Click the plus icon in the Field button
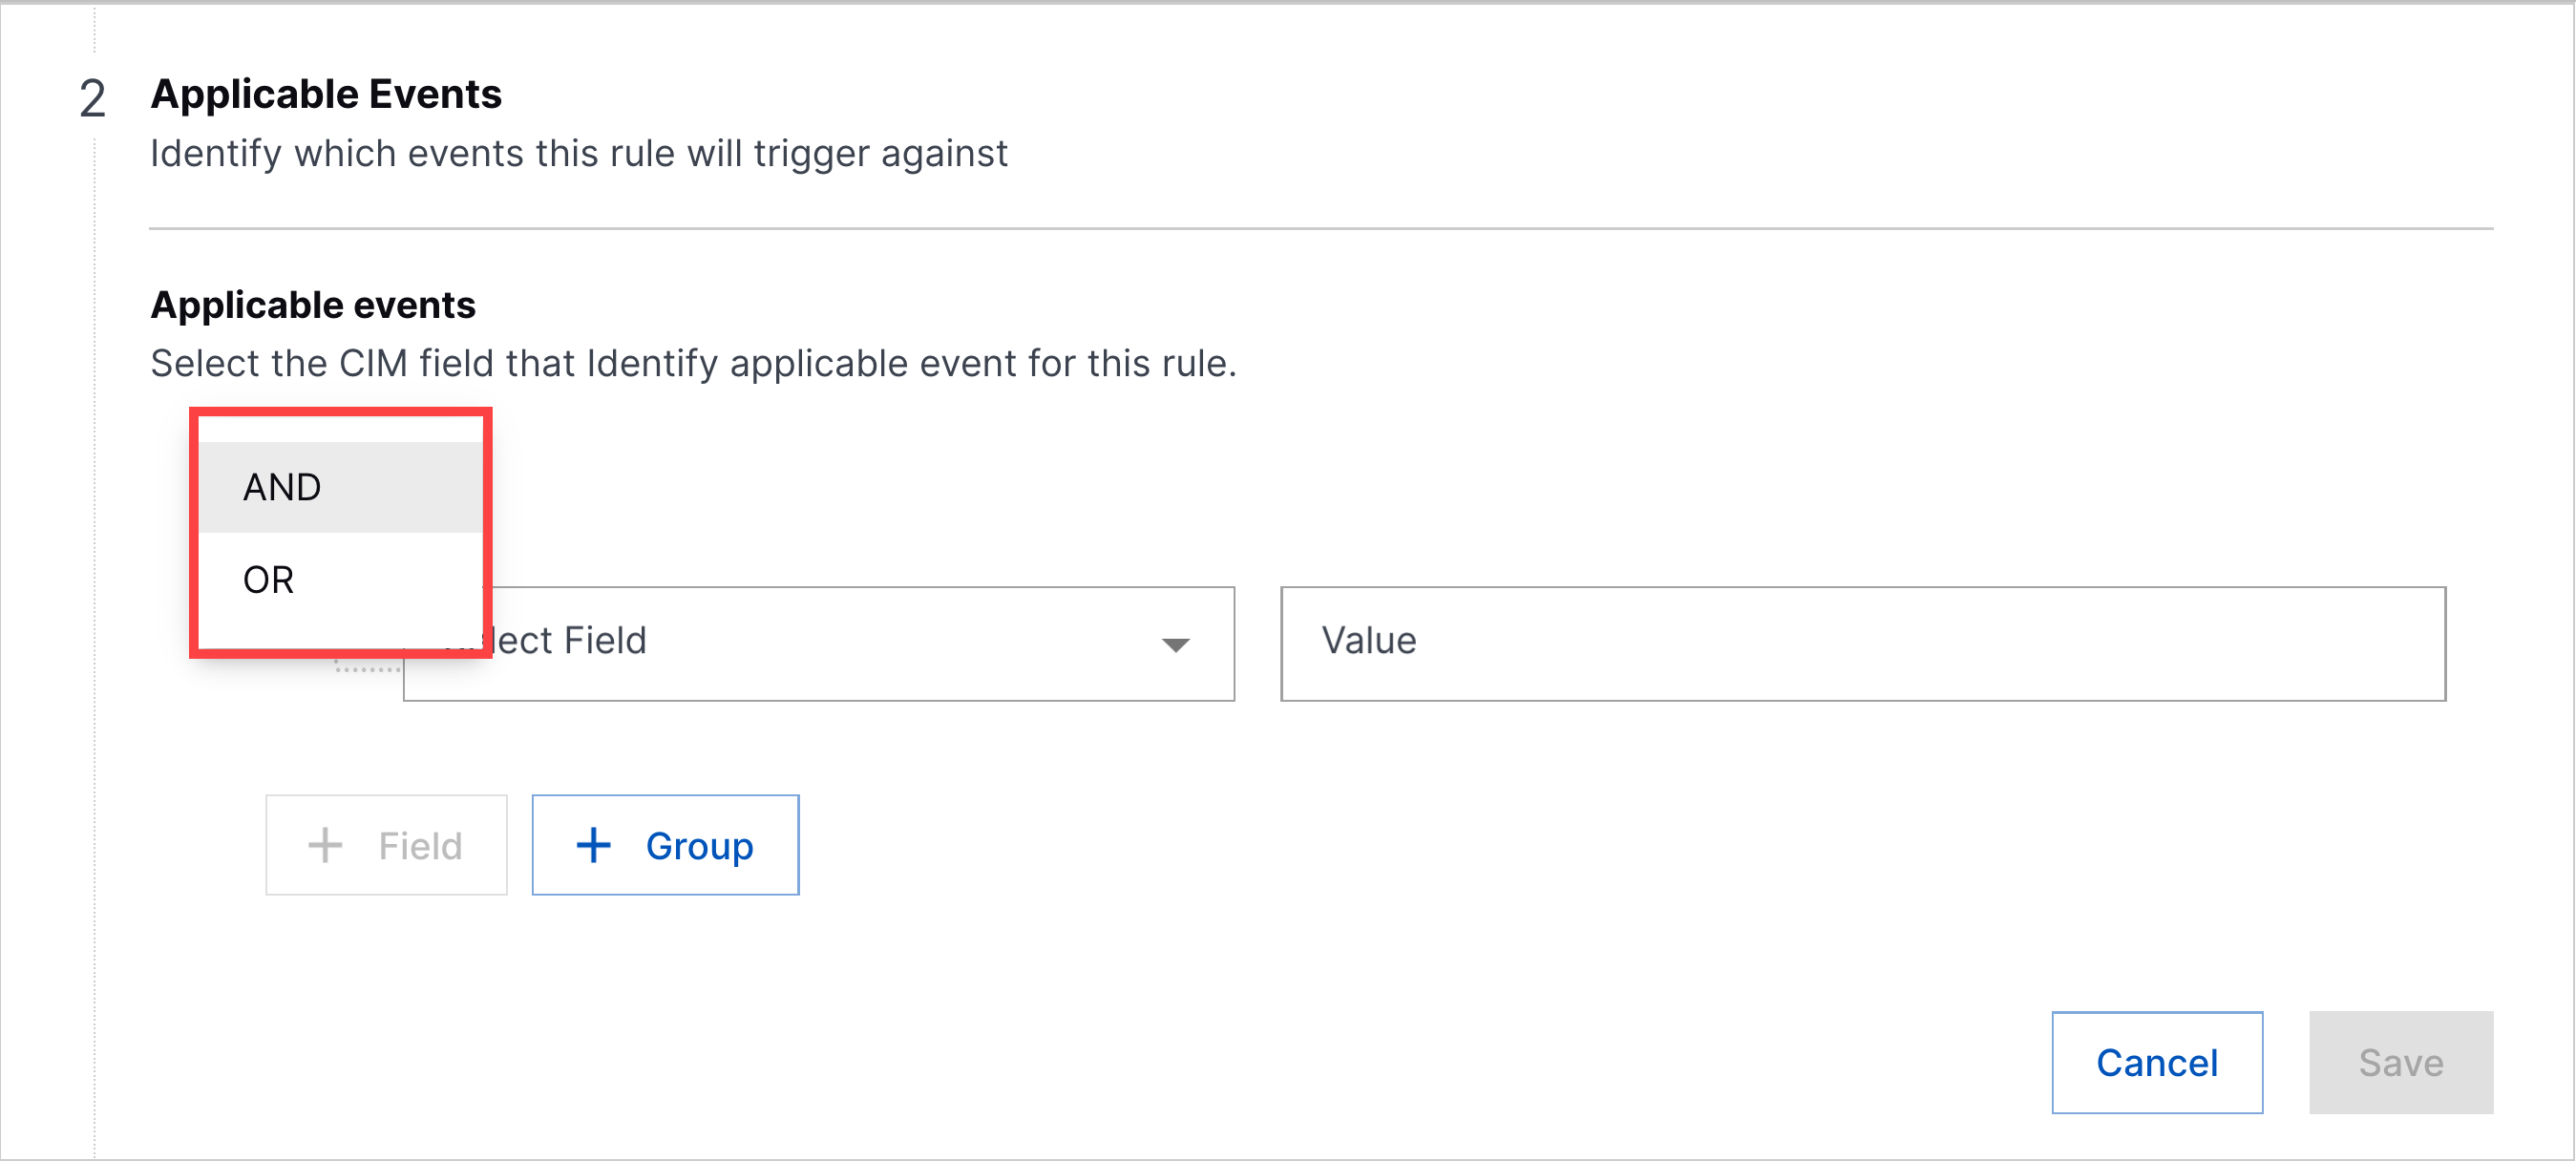2576x1161 pixels. [x=324, y=845]
